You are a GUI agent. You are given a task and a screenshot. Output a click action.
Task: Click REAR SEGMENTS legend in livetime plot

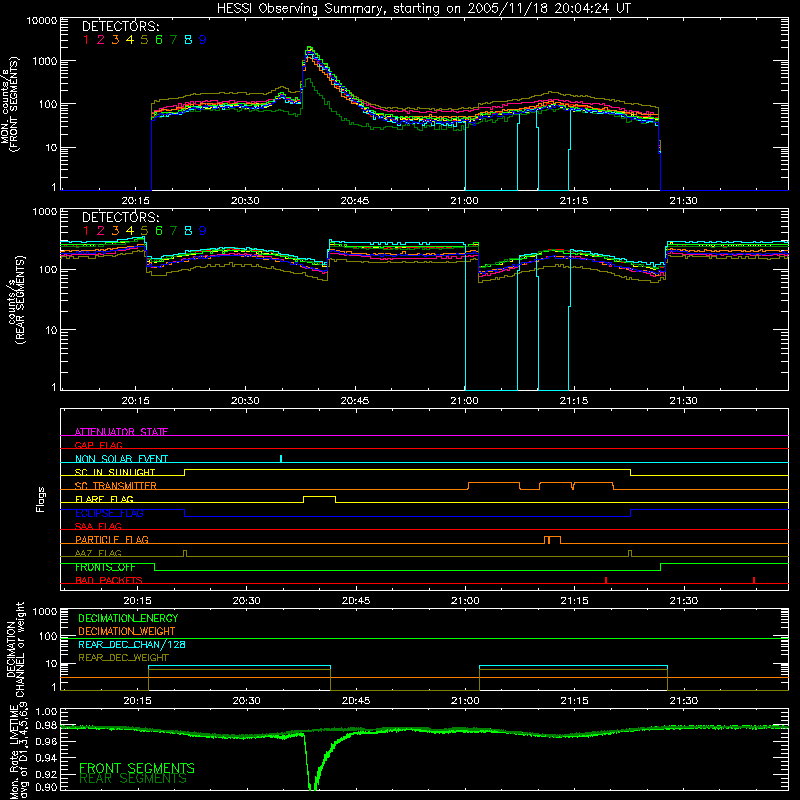[x=133, y=779]
